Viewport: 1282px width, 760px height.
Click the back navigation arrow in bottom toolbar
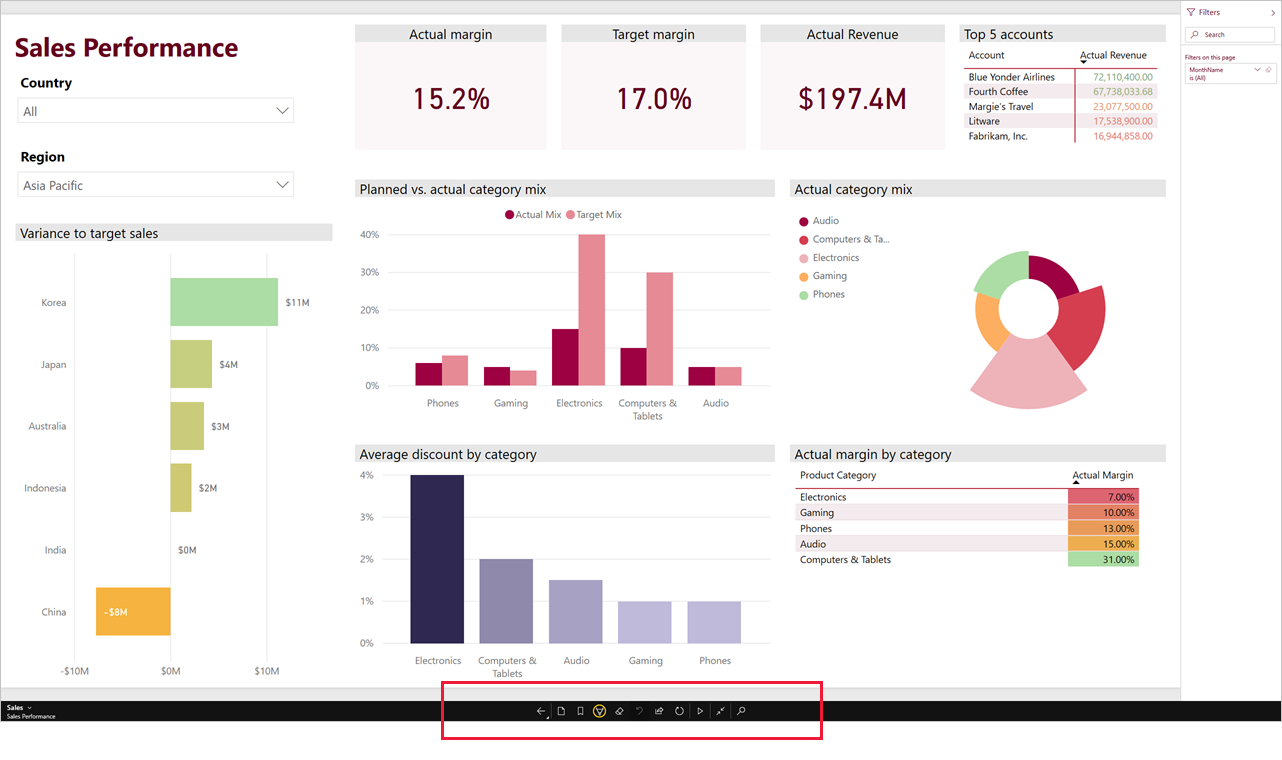[x=541, y=711]
